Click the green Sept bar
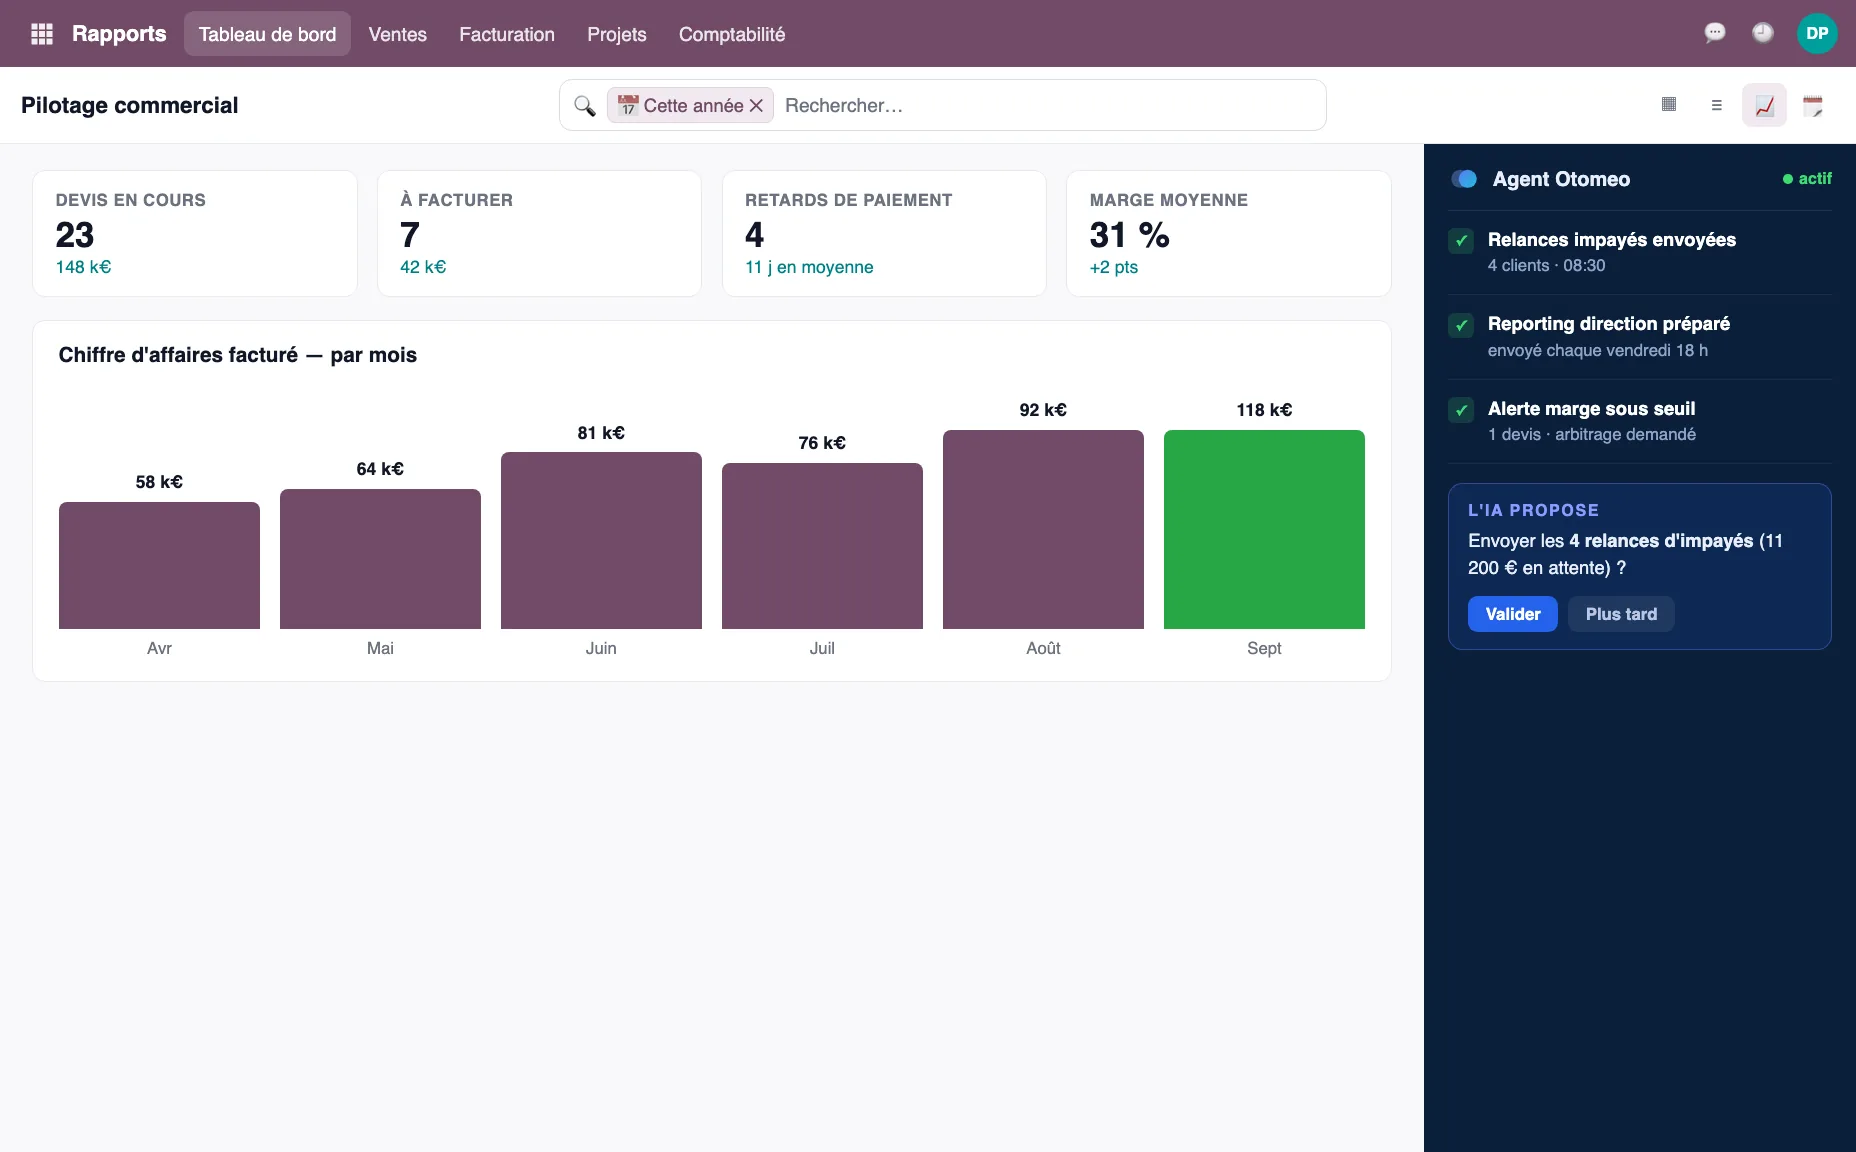This screenshot has height=1152, width=1856. (x=1264, y=529)
